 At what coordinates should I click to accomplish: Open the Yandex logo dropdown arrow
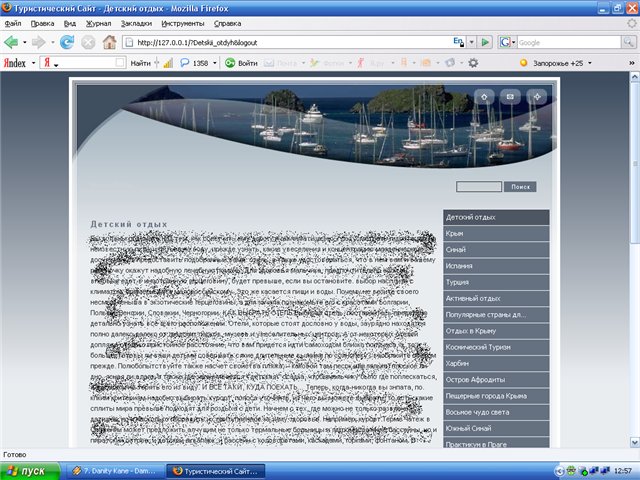pos(33,63)
